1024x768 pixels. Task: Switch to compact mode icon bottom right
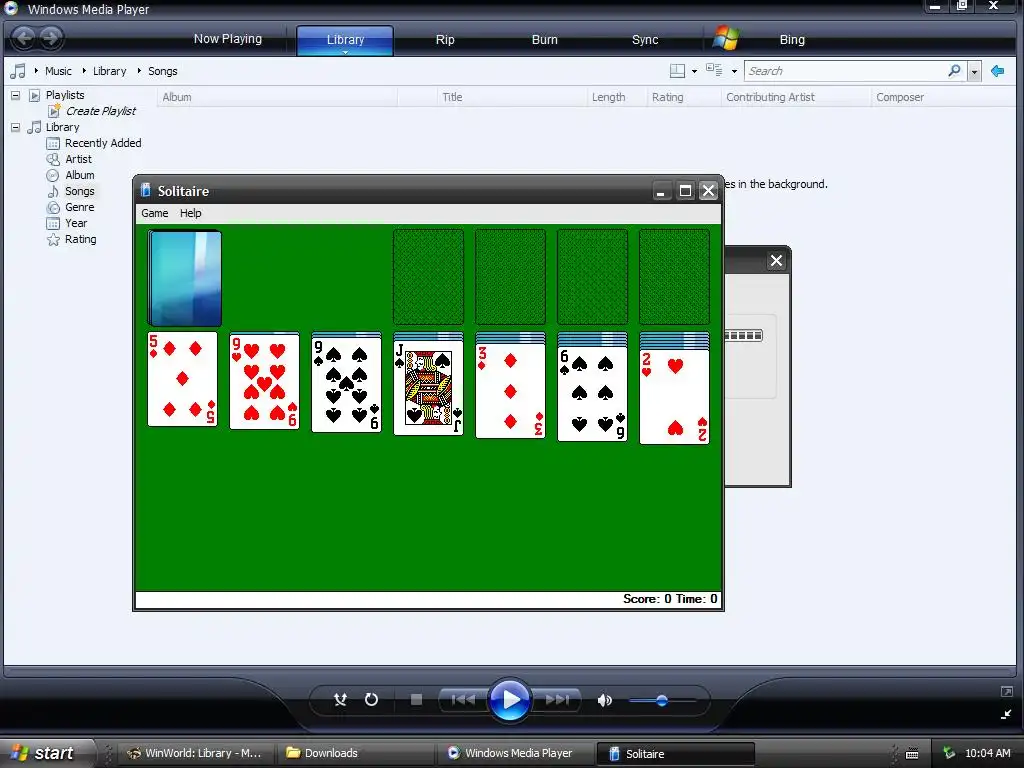(1006, 714)
